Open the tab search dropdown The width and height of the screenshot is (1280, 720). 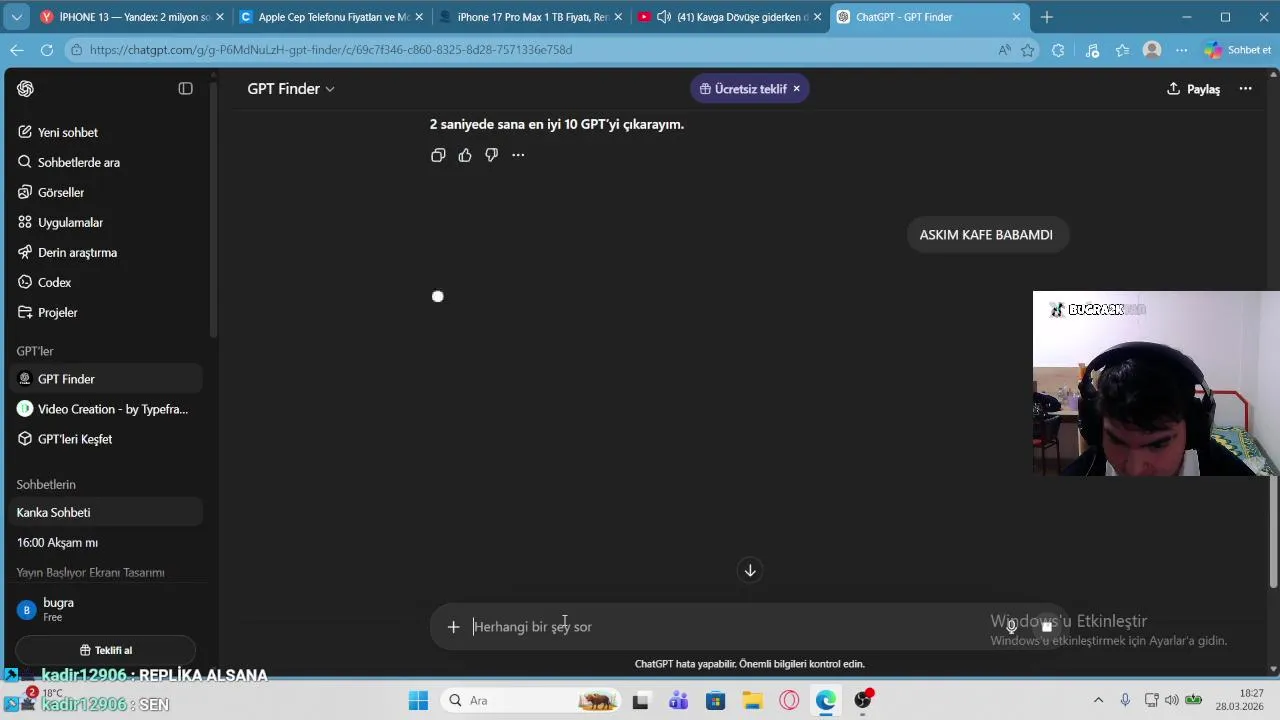tap(16, 17)
